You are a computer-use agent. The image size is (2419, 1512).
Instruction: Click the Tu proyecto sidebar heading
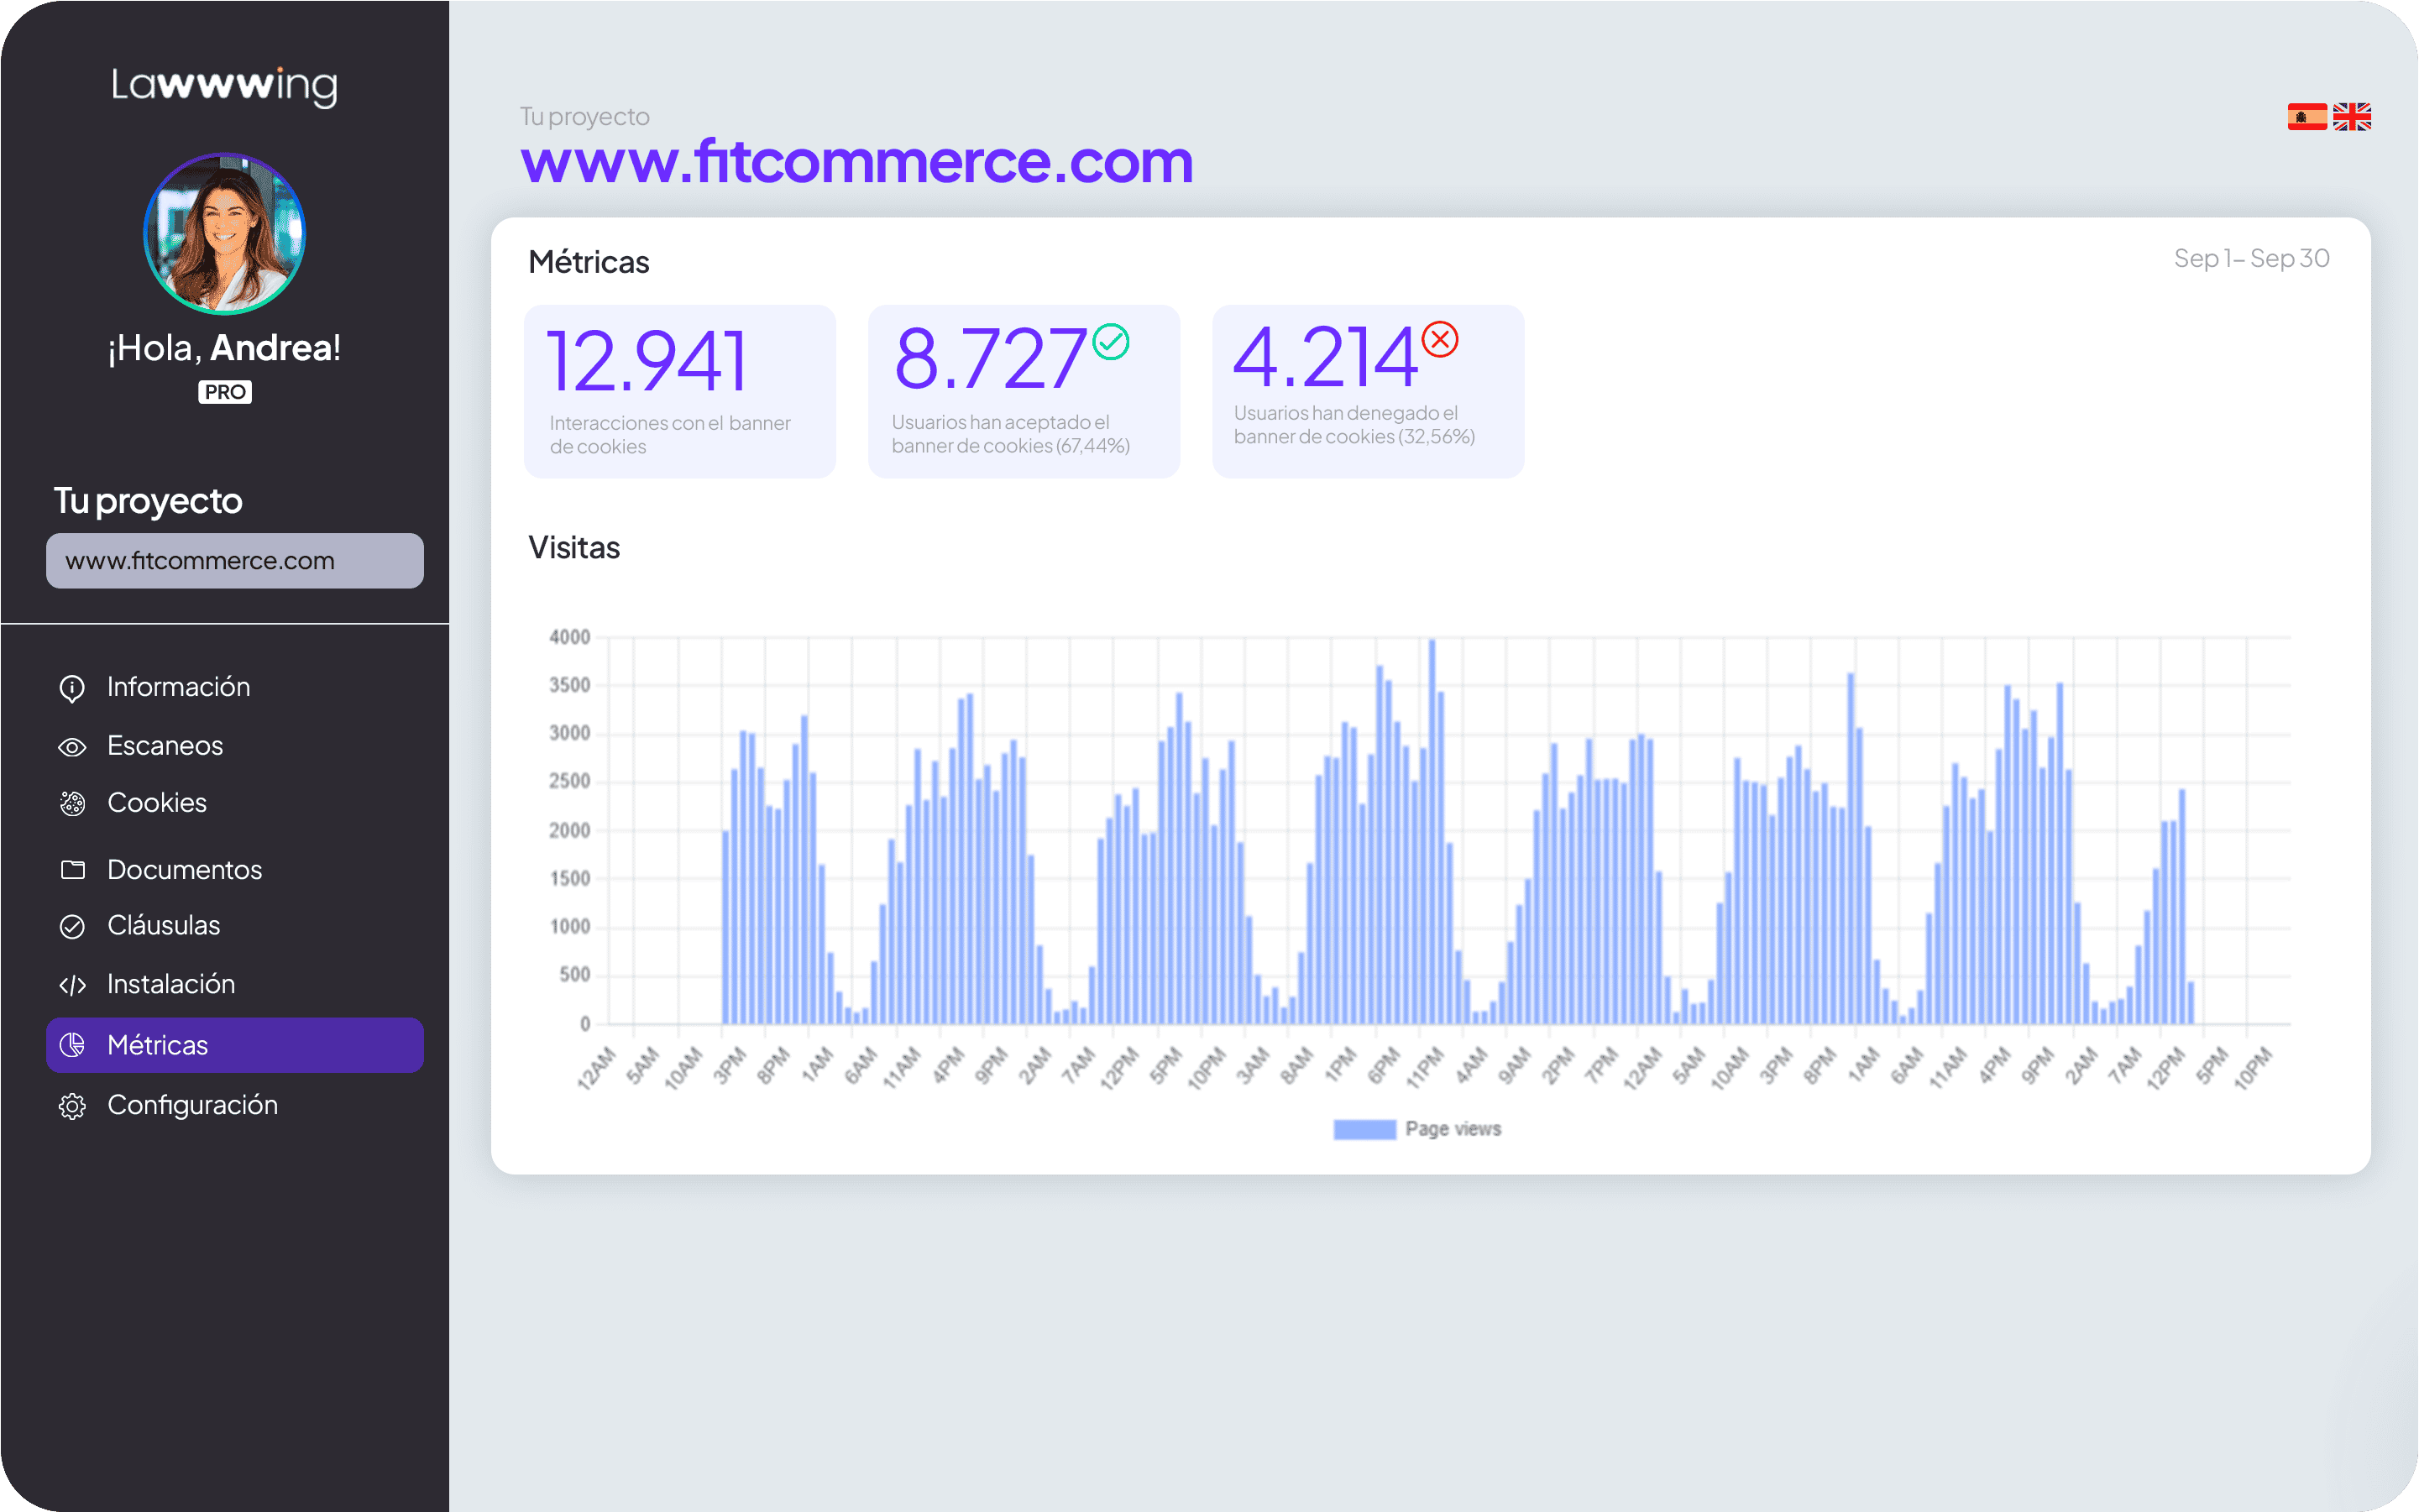coord(148,501)
